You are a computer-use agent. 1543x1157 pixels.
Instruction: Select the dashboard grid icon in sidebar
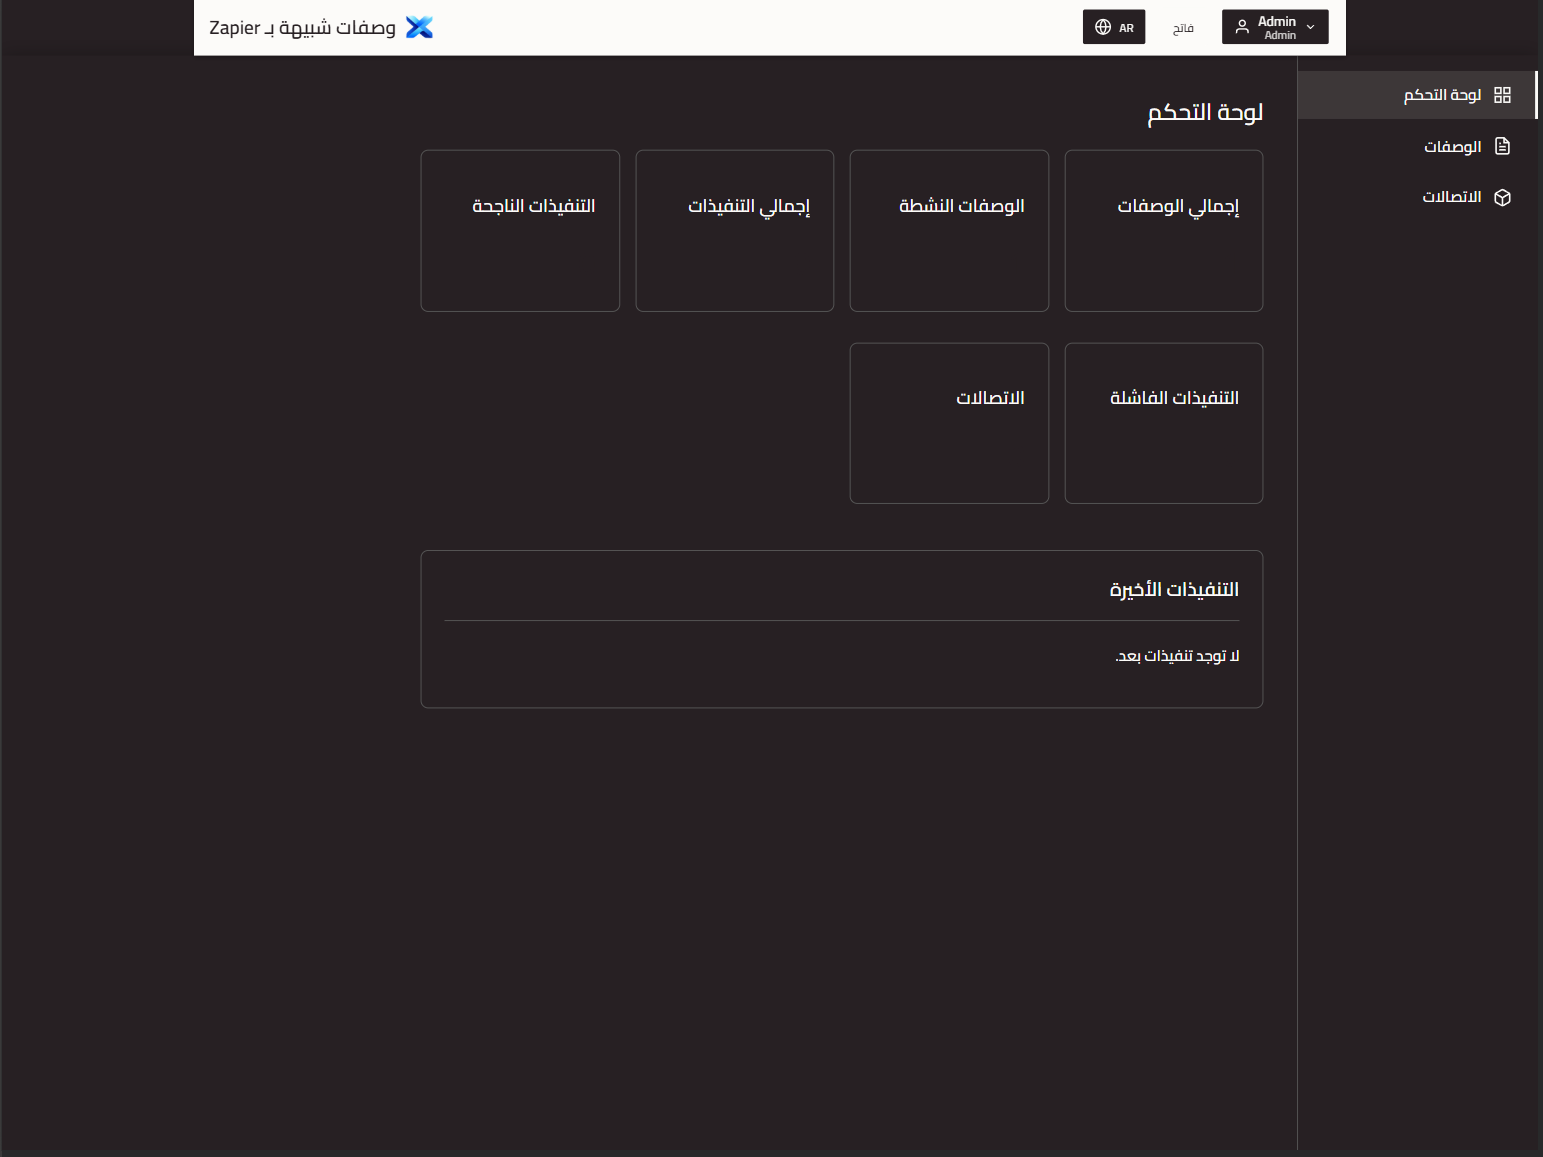pos(1504,94)
